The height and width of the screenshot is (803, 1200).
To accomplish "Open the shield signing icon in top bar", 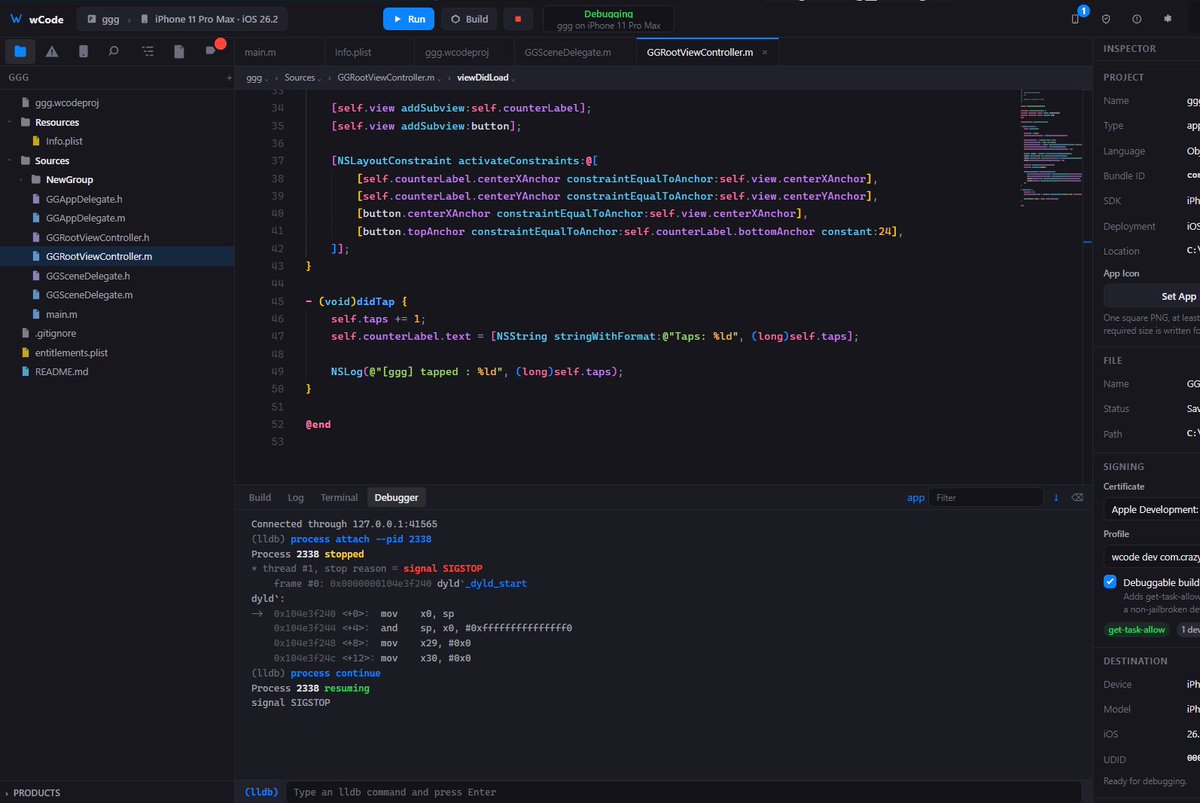I will (1106, 19).
